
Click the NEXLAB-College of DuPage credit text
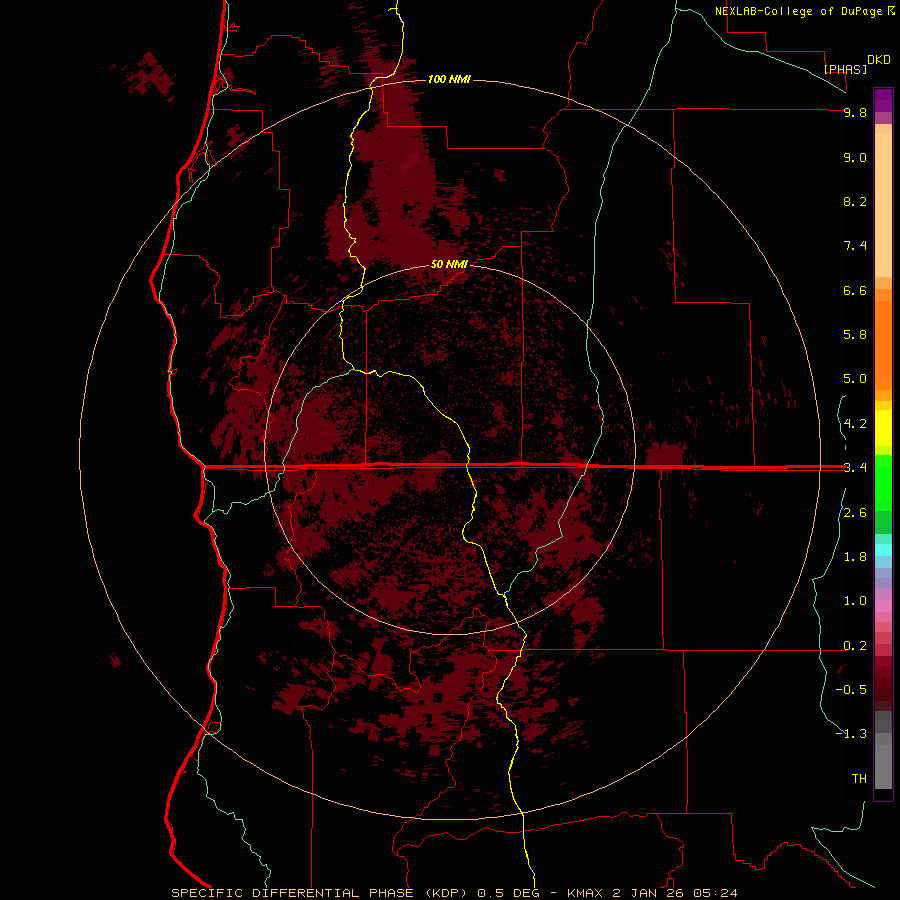click(799, 11)
